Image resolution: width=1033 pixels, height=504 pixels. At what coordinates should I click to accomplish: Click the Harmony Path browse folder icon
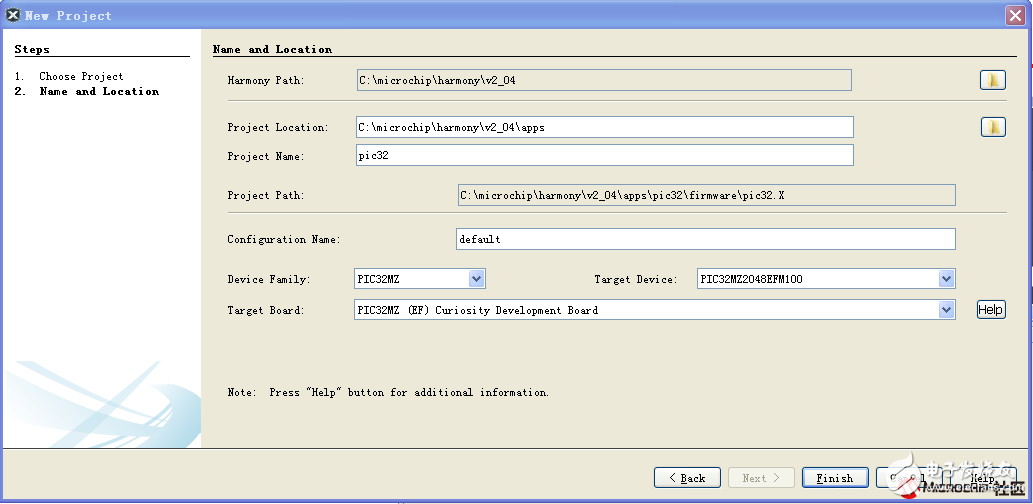click(992, 81)
